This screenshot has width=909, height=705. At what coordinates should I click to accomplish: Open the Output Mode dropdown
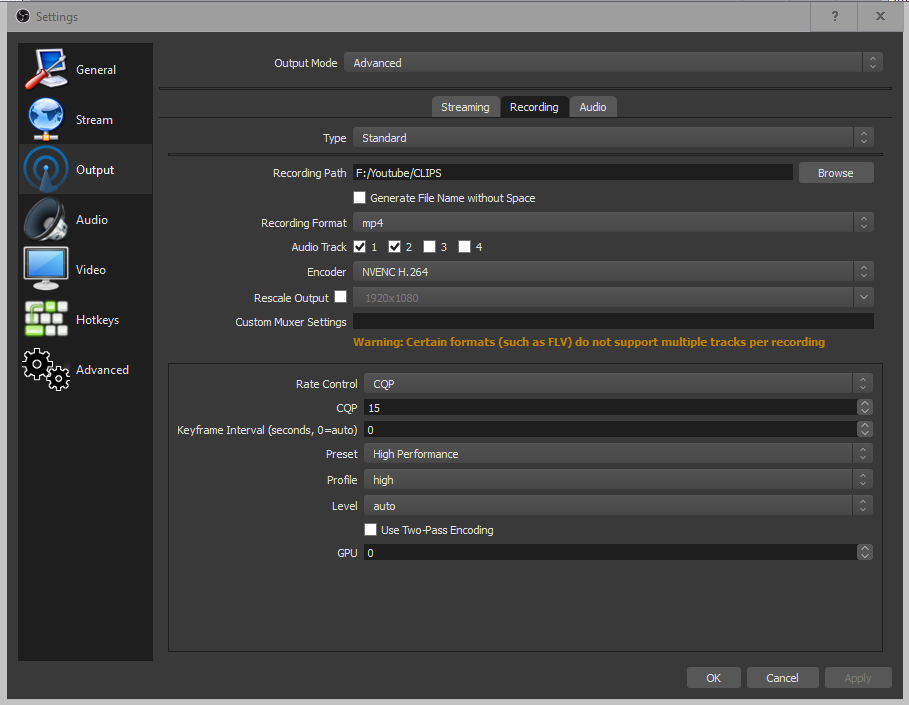[613, 63]
